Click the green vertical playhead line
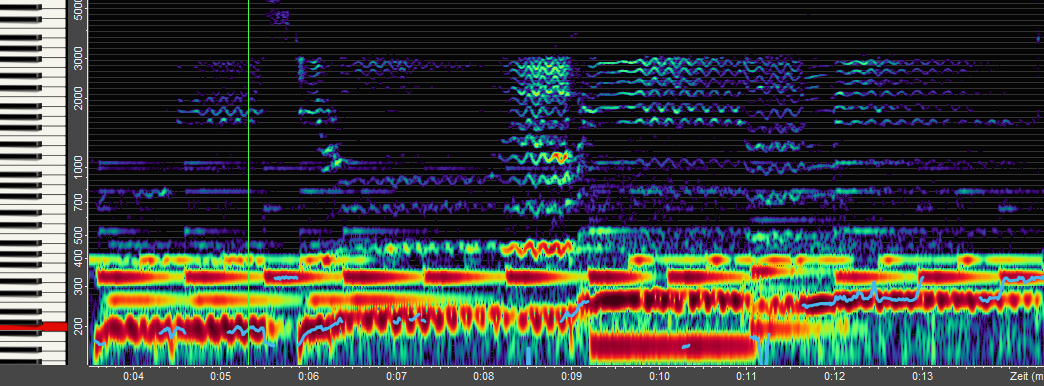This screenshot has width=1044, height=386. point(248,182)
